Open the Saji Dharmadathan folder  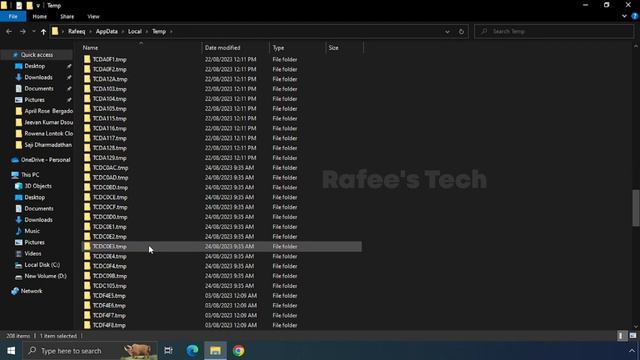click(48, 144)
